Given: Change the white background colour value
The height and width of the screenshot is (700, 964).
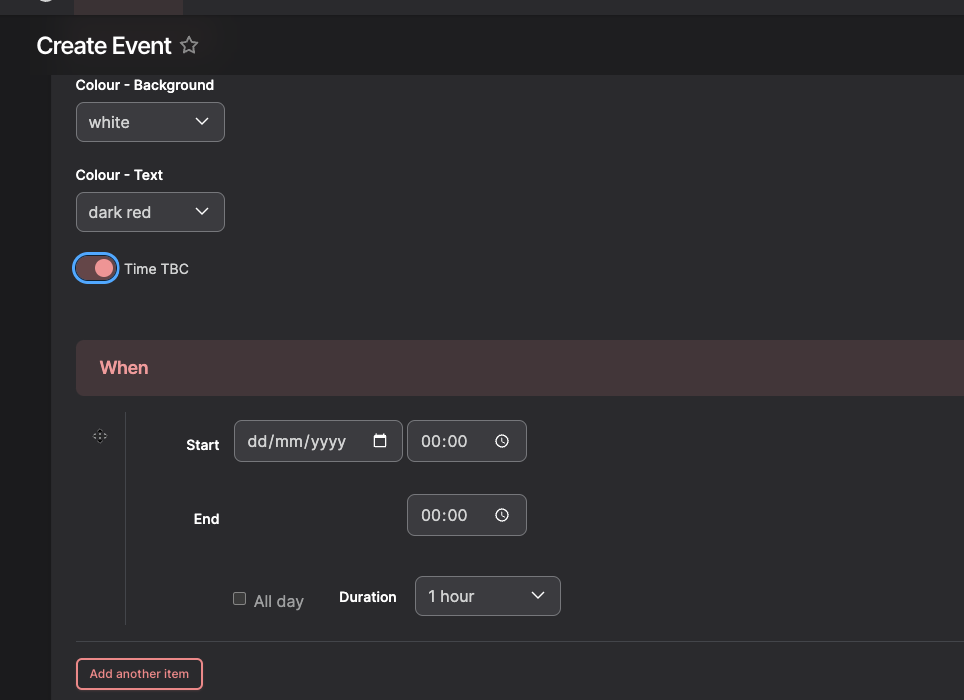Looking at the screenshot, I should pos(150,121).
